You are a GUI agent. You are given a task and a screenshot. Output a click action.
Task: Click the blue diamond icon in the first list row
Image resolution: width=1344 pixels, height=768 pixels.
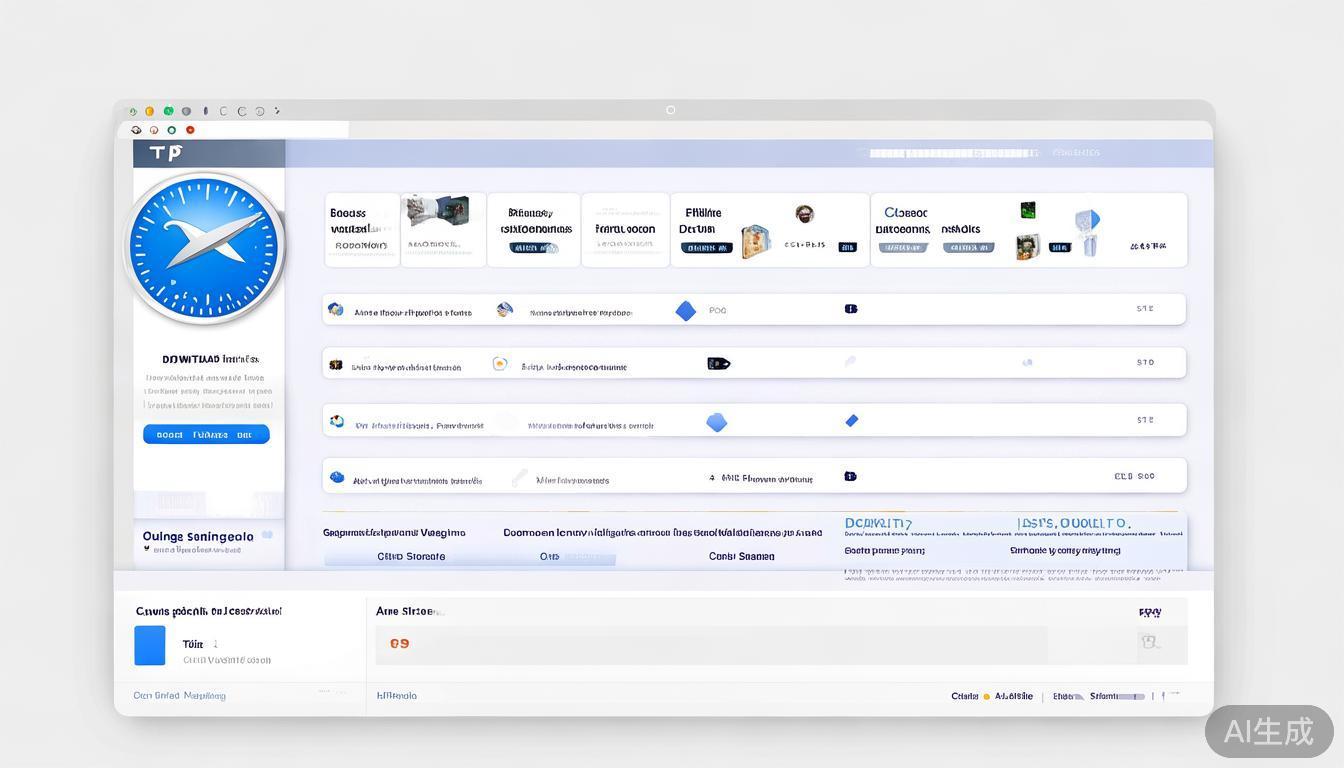pos(685,311)
